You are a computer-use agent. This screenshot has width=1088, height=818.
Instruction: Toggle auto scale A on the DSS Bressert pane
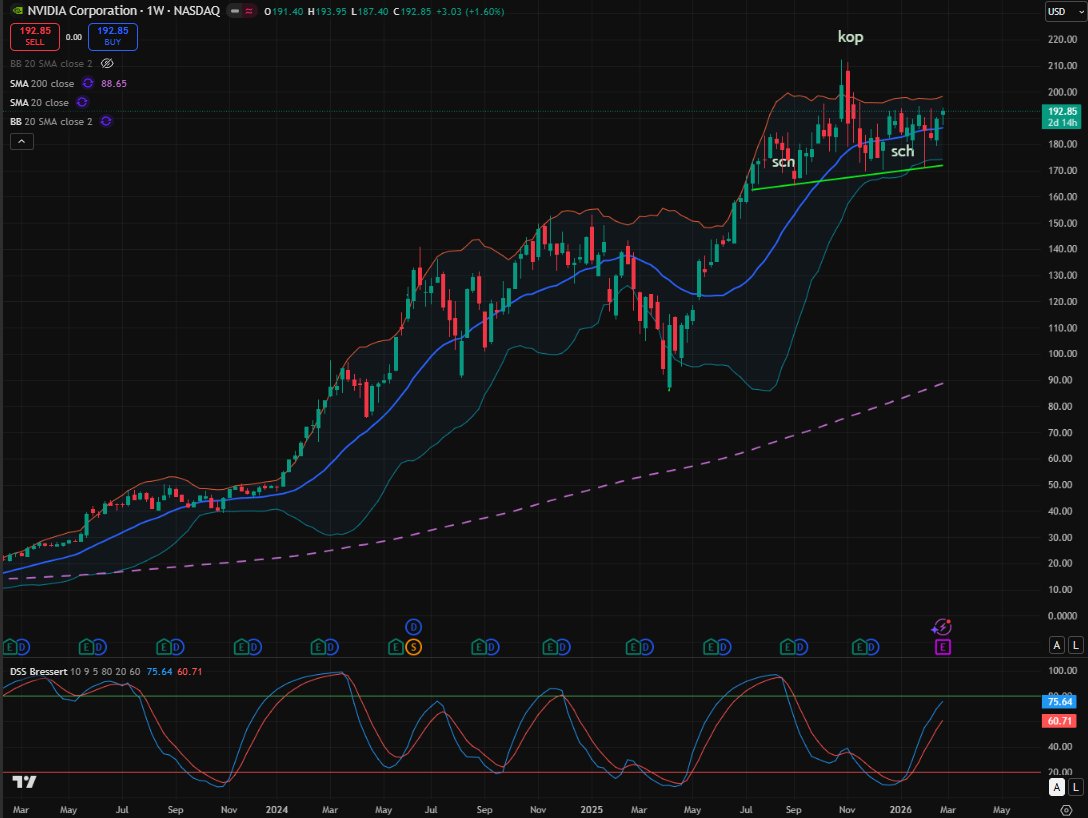1057,787
